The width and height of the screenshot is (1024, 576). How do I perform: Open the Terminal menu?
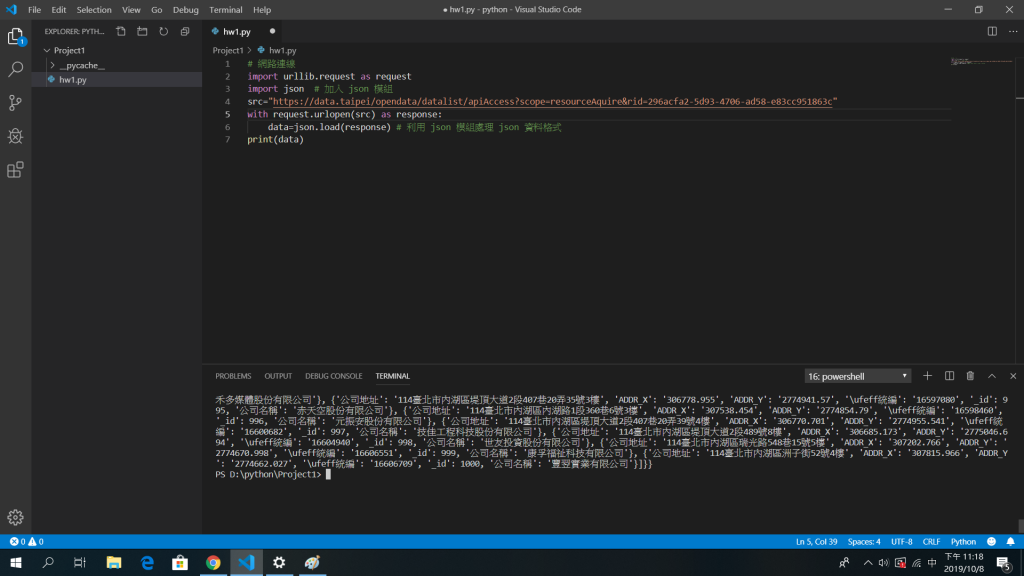225,10
